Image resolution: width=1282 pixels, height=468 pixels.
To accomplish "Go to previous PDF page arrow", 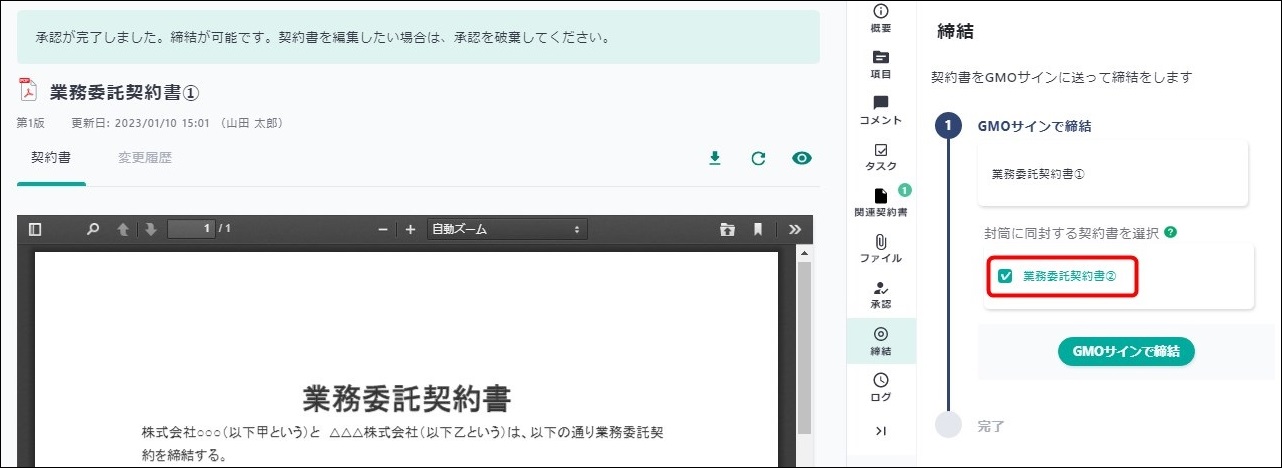I will point(123,229).
